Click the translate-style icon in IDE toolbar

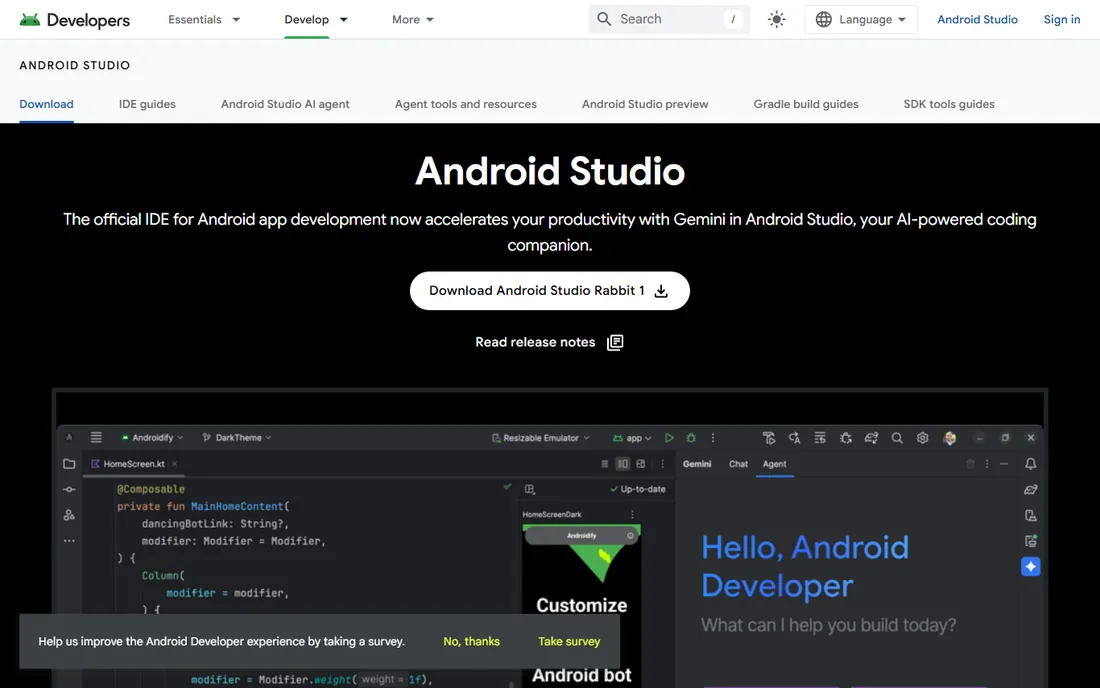pyautogui.click(x=794, y=438)
